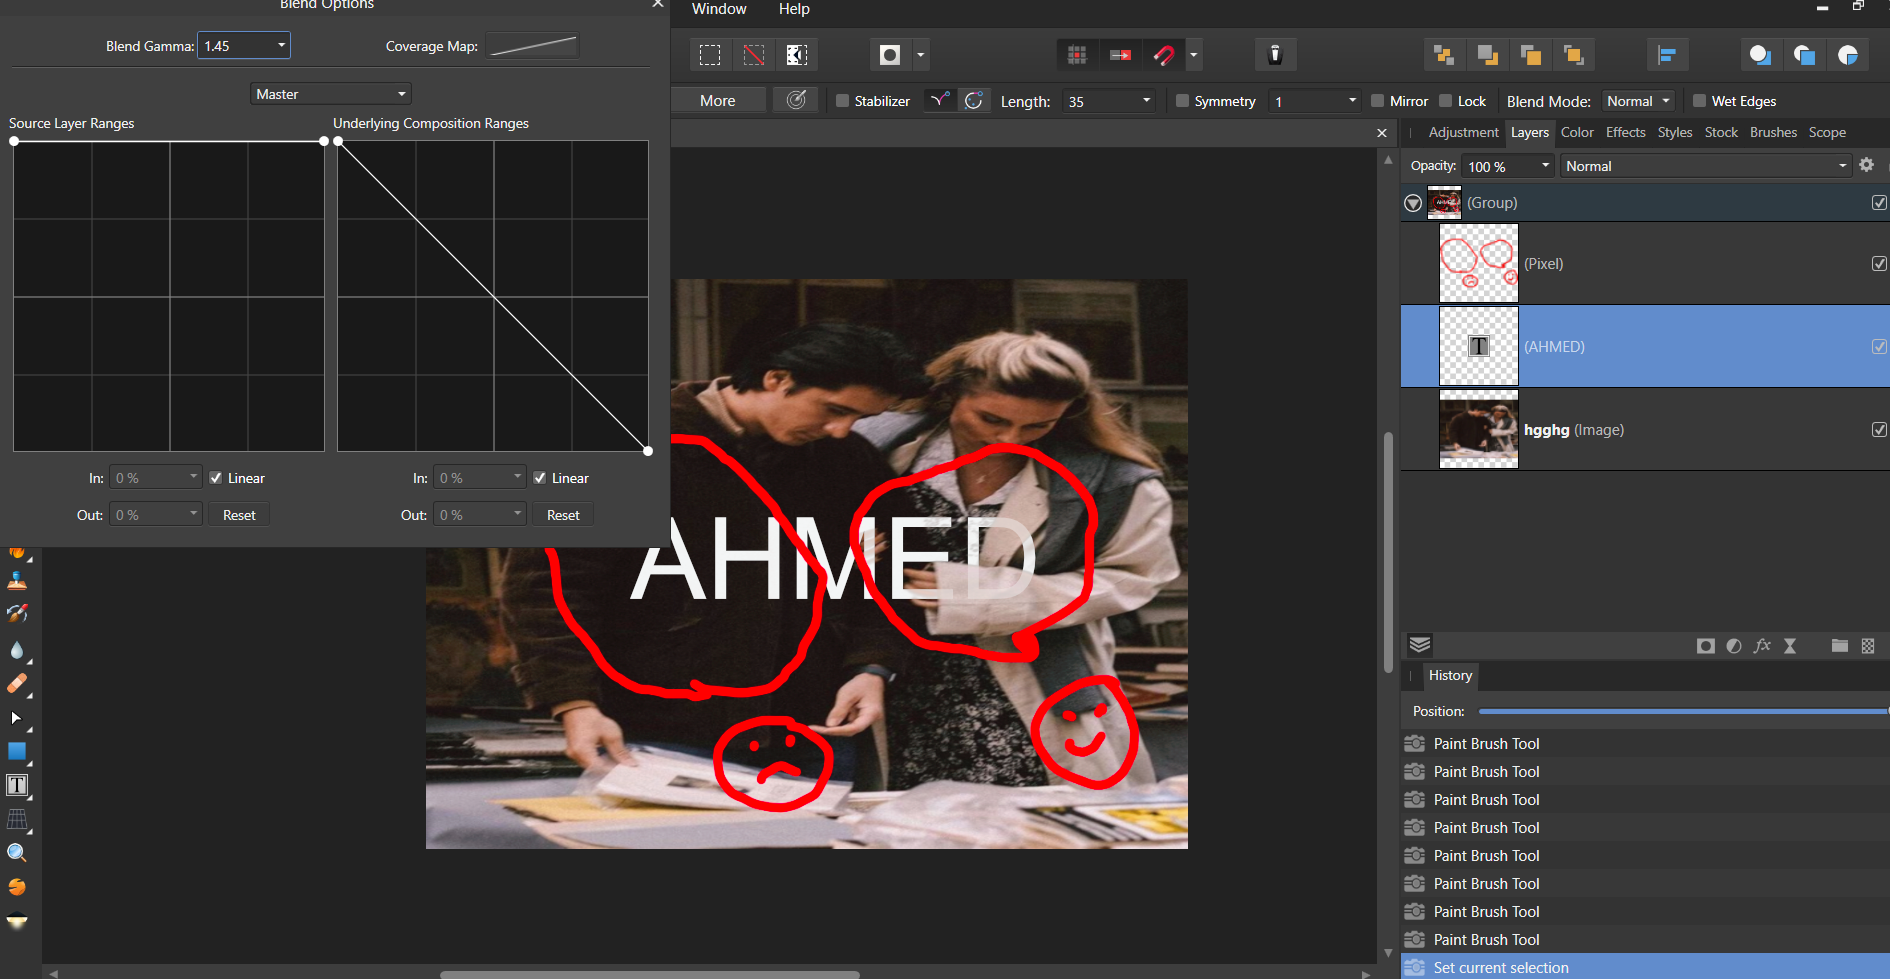Select the Clone Brush stamp tool

[x=17, y=580]
